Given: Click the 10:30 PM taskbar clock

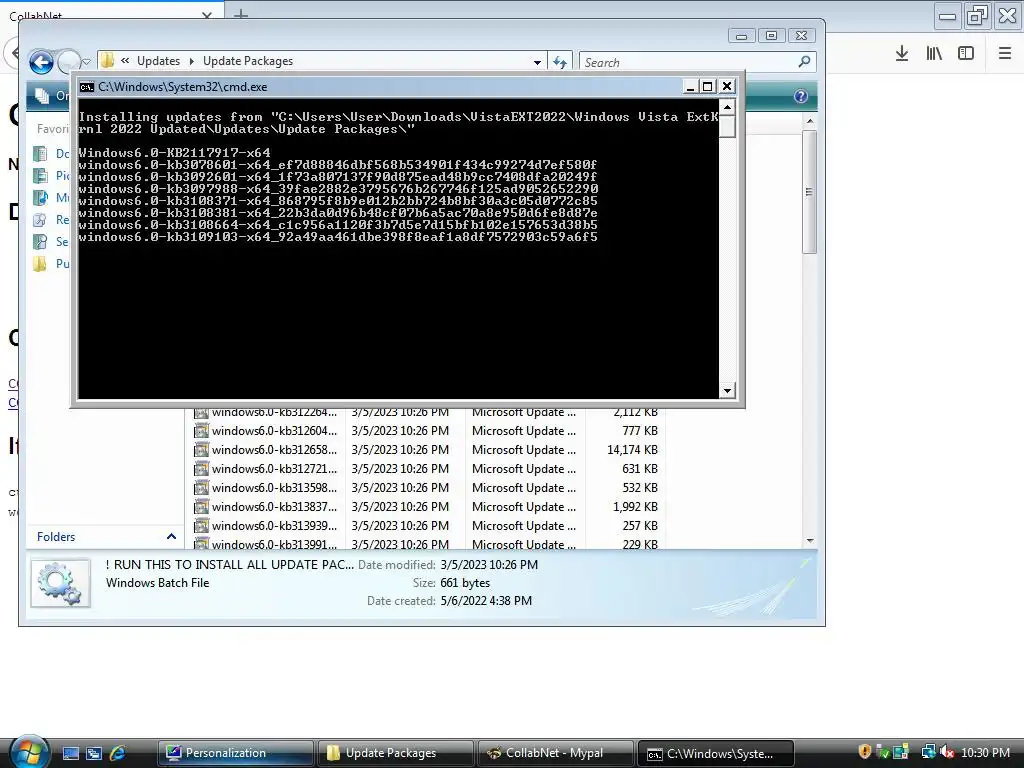Looking at the screenshot, I should click(x=985, y=753).
